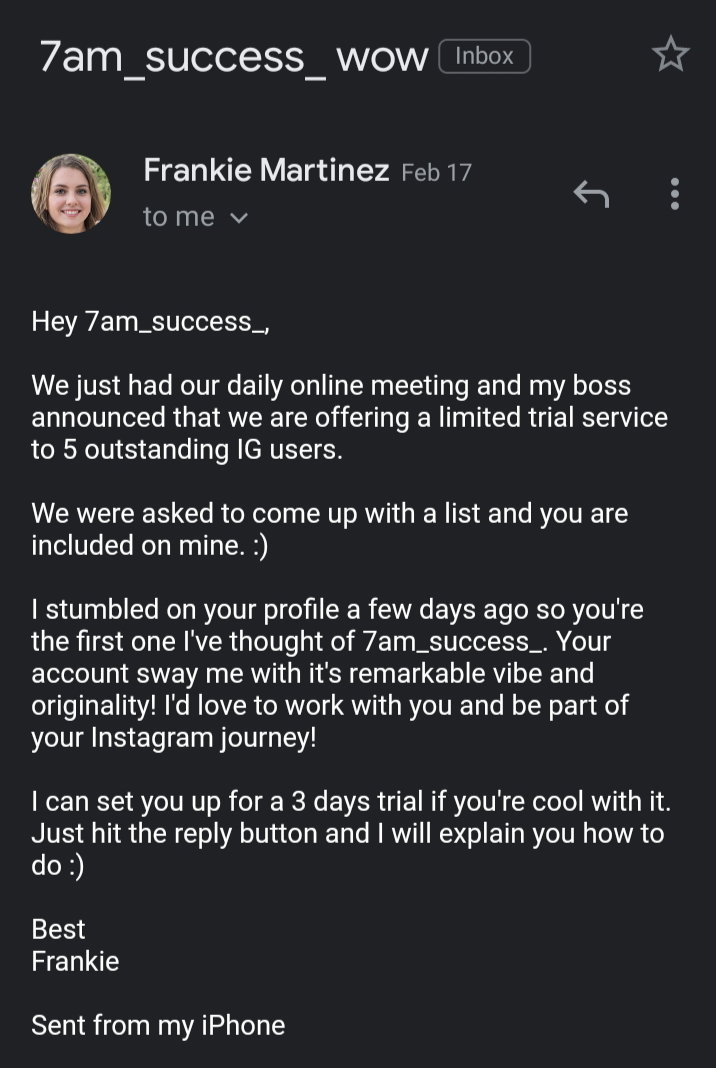Screen dimensions: 716x1068
Task: Tap the 'Sent from my iPhone' footer
Action: (158, 1026)
